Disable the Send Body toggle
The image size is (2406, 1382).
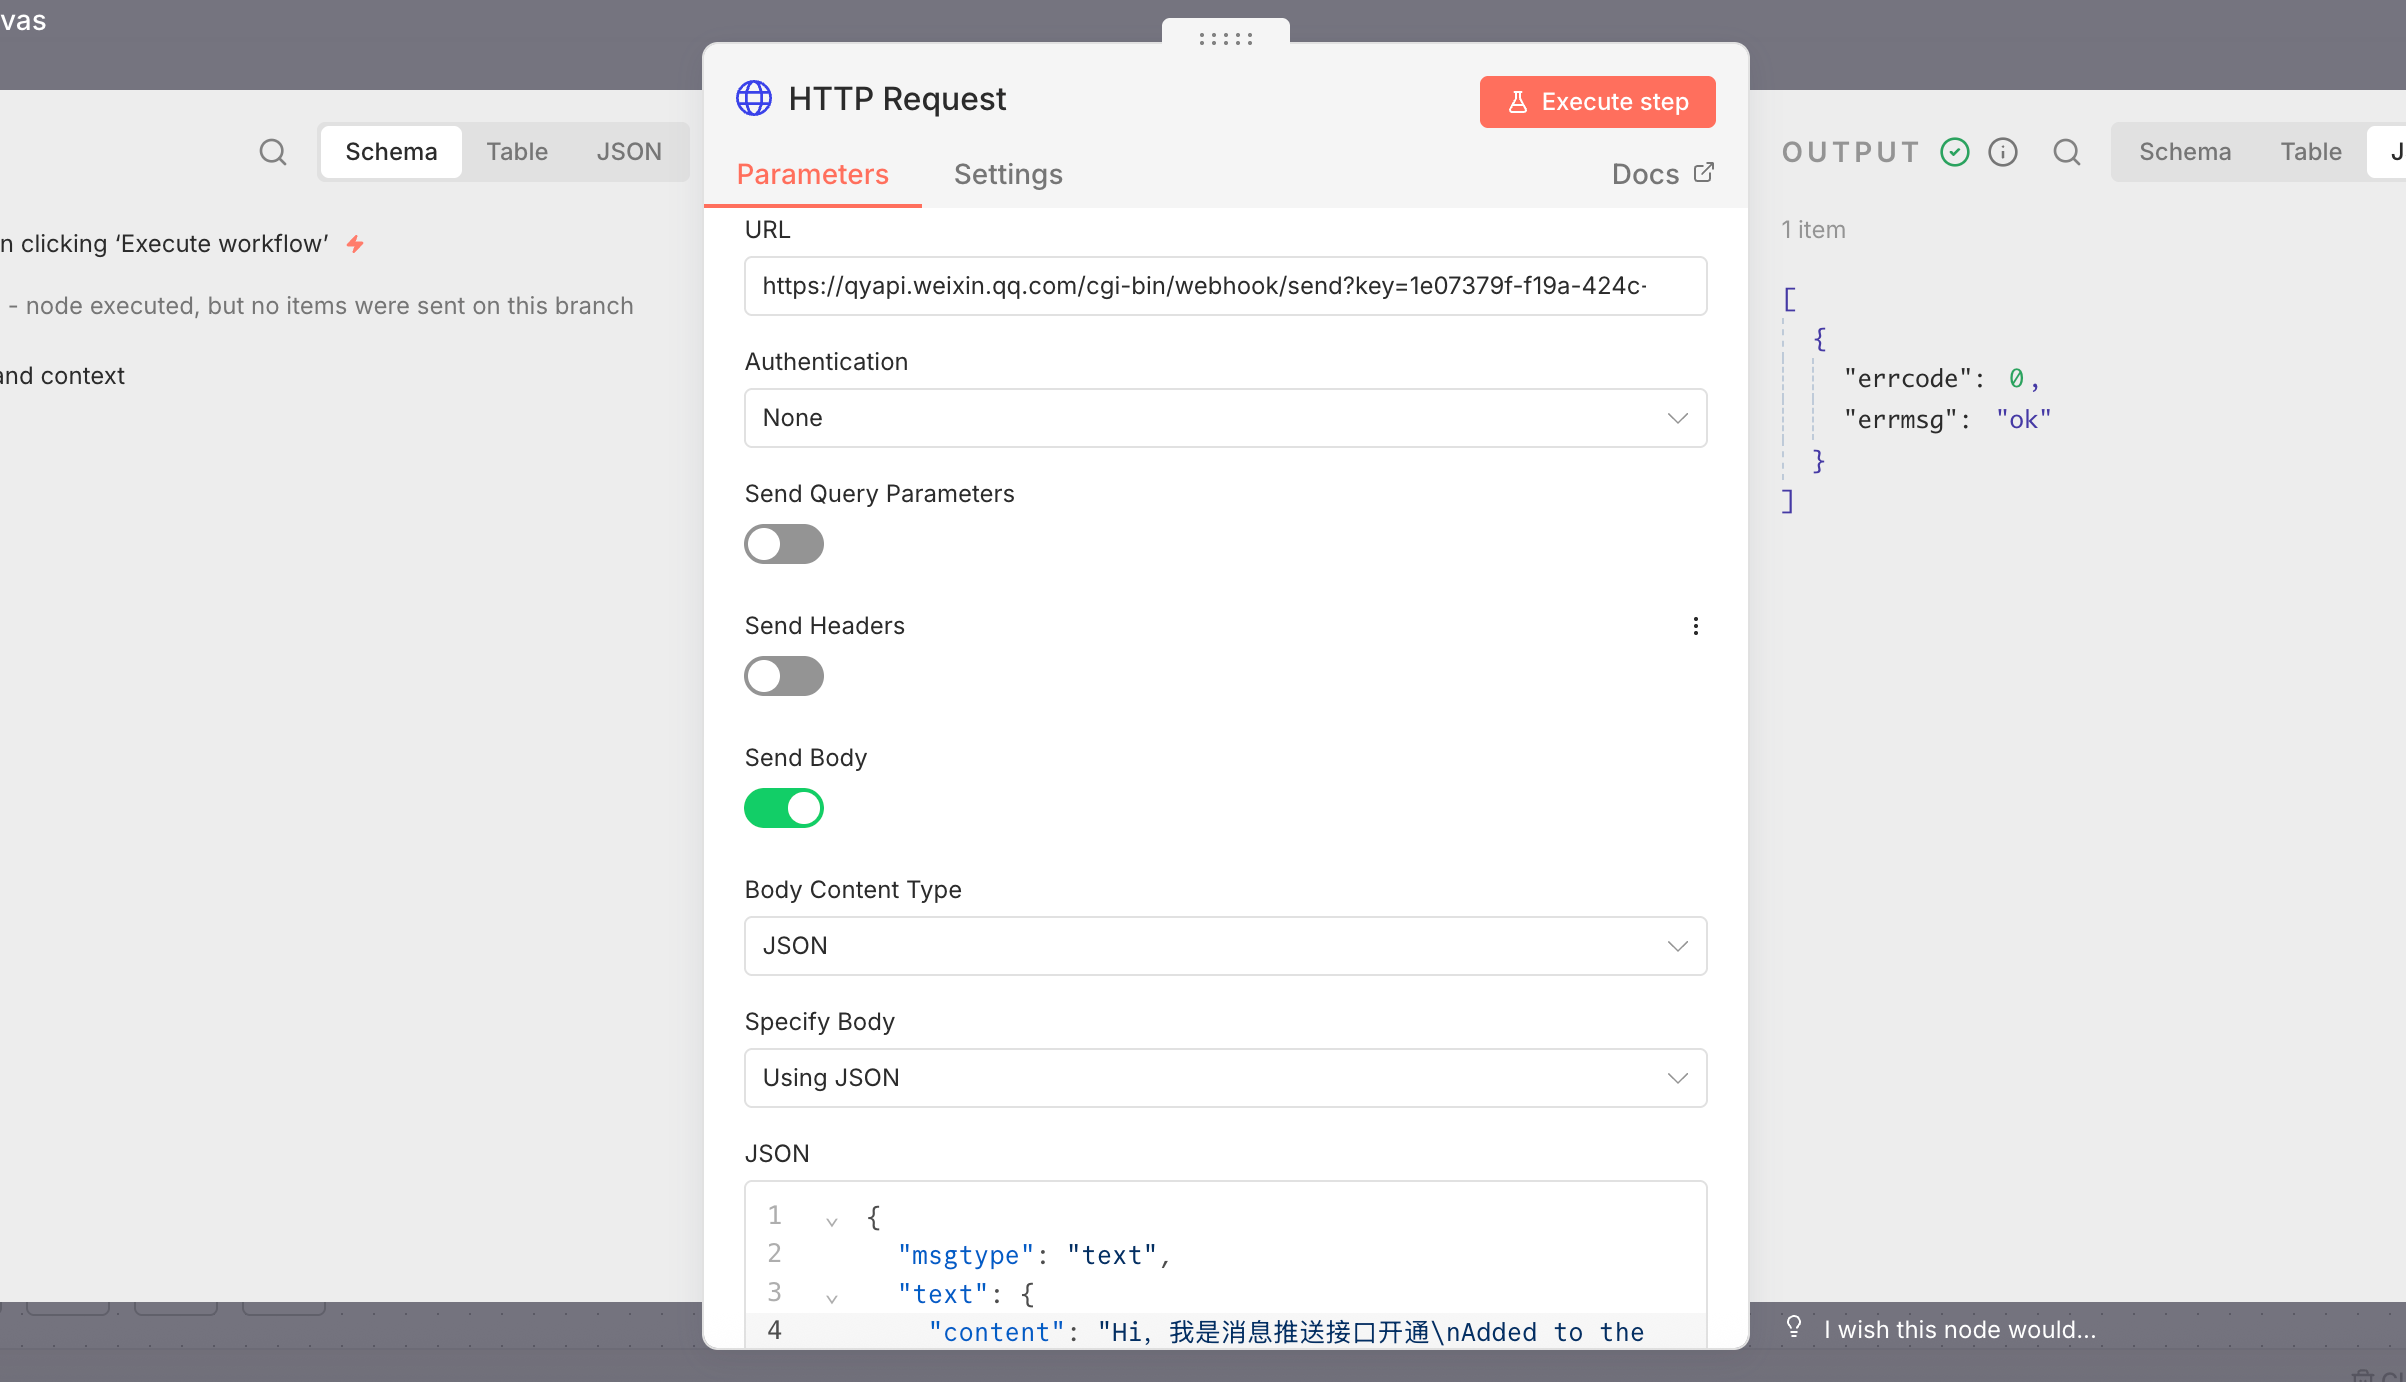784,808
